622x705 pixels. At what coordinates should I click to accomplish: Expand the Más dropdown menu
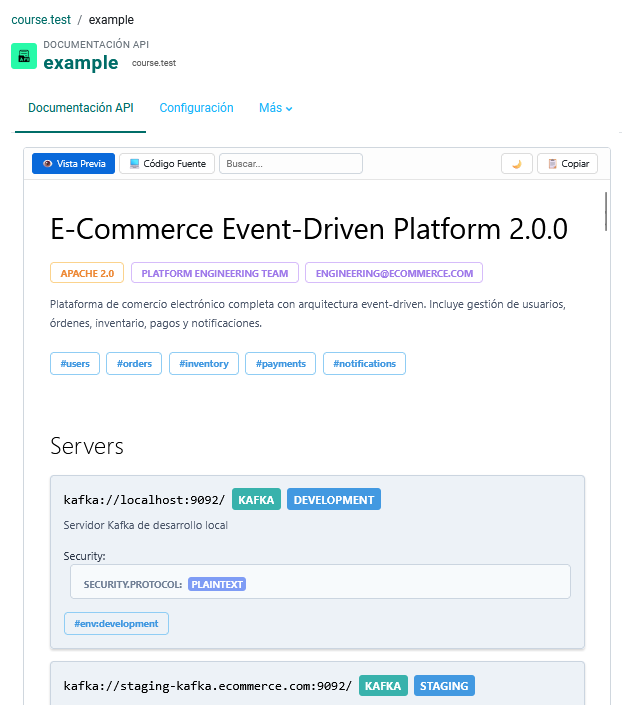click(275, 108)
